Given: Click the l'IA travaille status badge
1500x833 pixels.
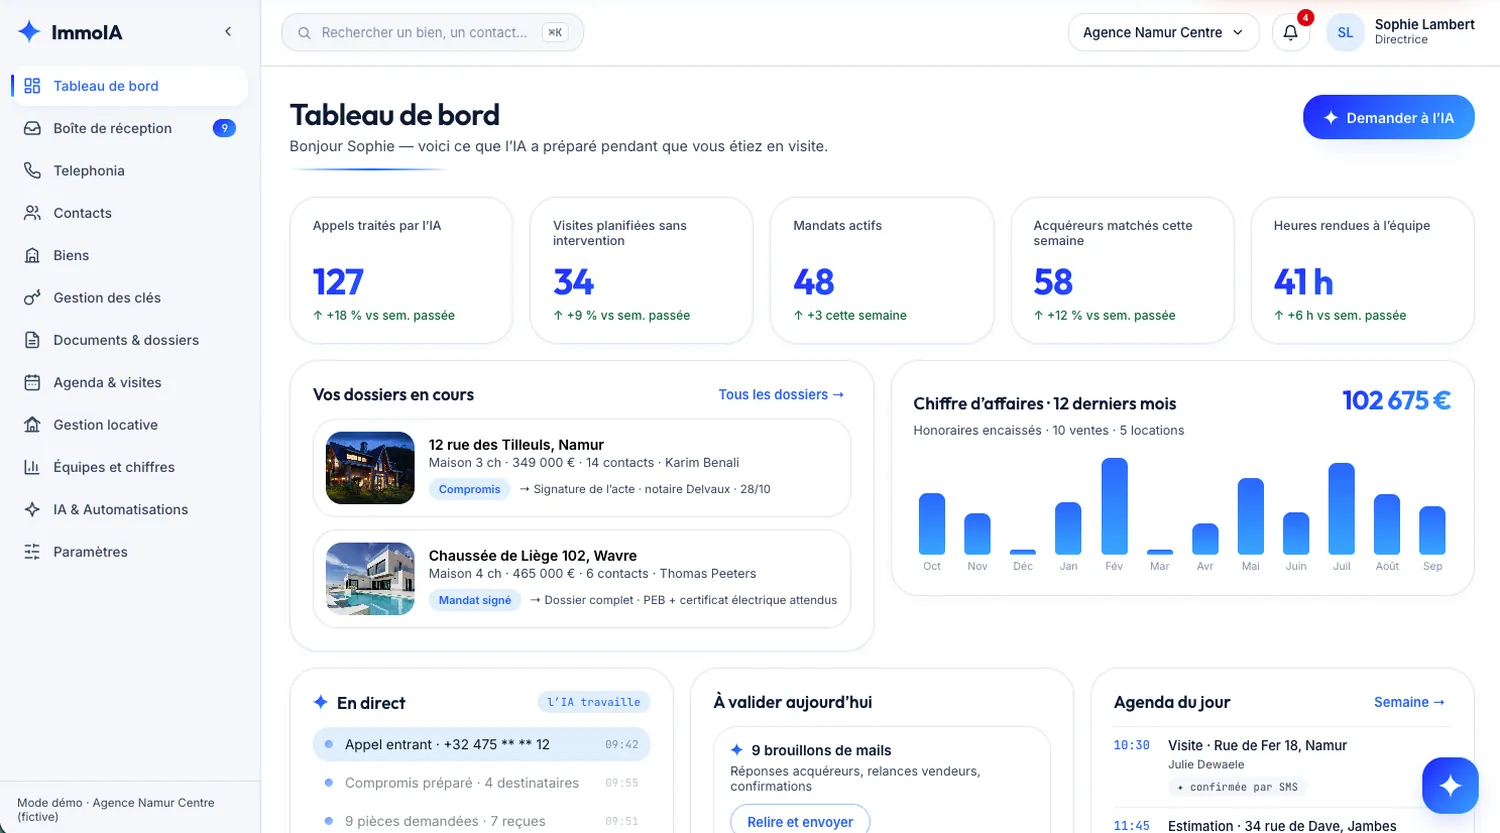Looking at the screenshot, I should coord(594,702).
